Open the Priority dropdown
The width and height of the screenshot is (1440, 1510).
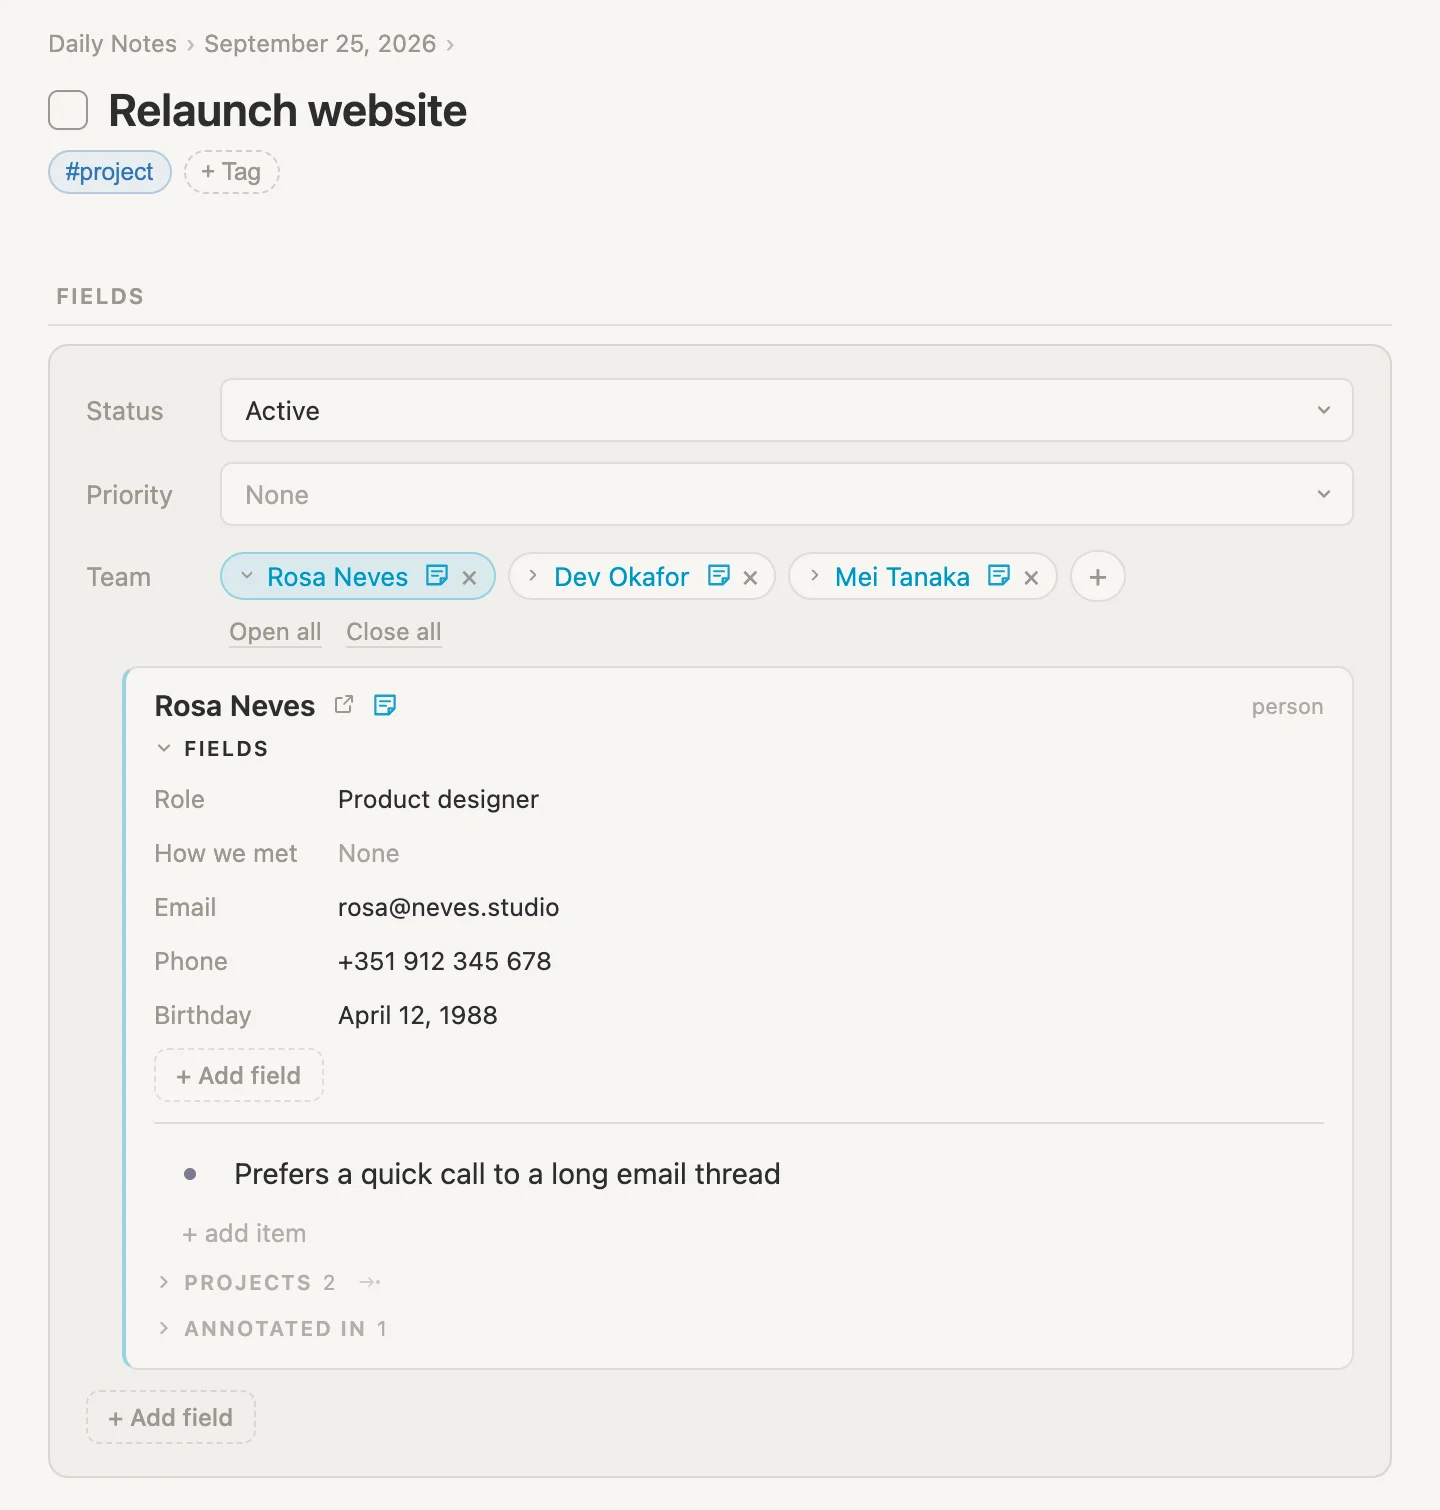(786, 494)
